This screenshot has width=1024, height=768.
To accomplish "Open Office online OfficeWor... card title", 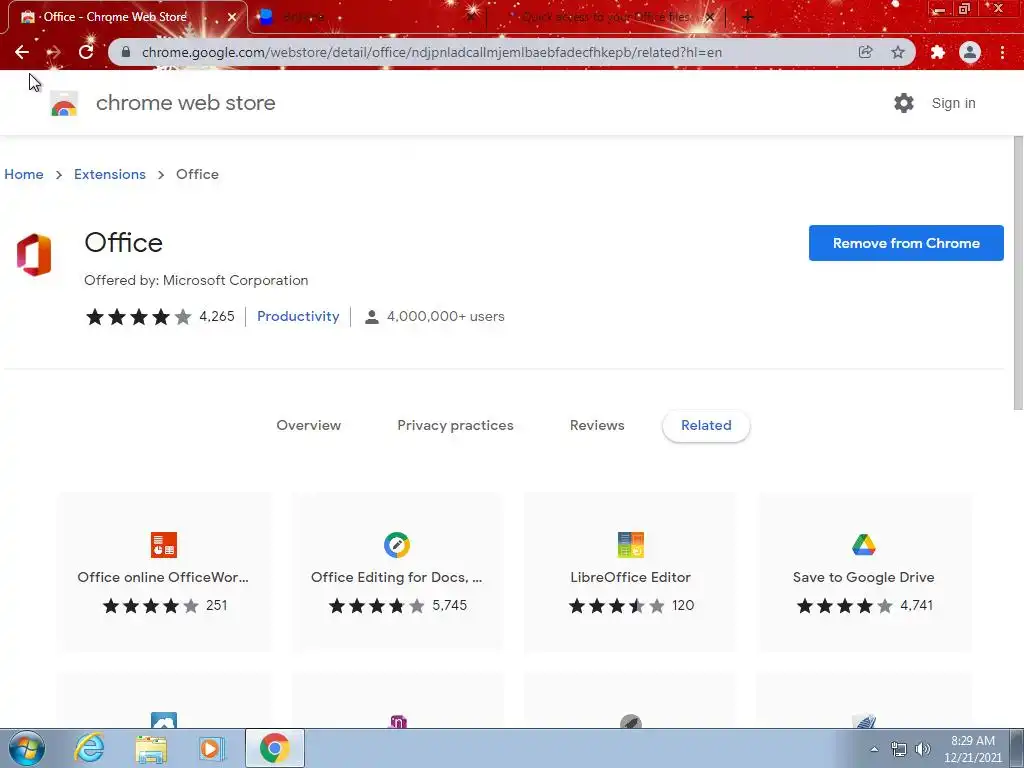I will pyautogui.click(x=163, y=577).
